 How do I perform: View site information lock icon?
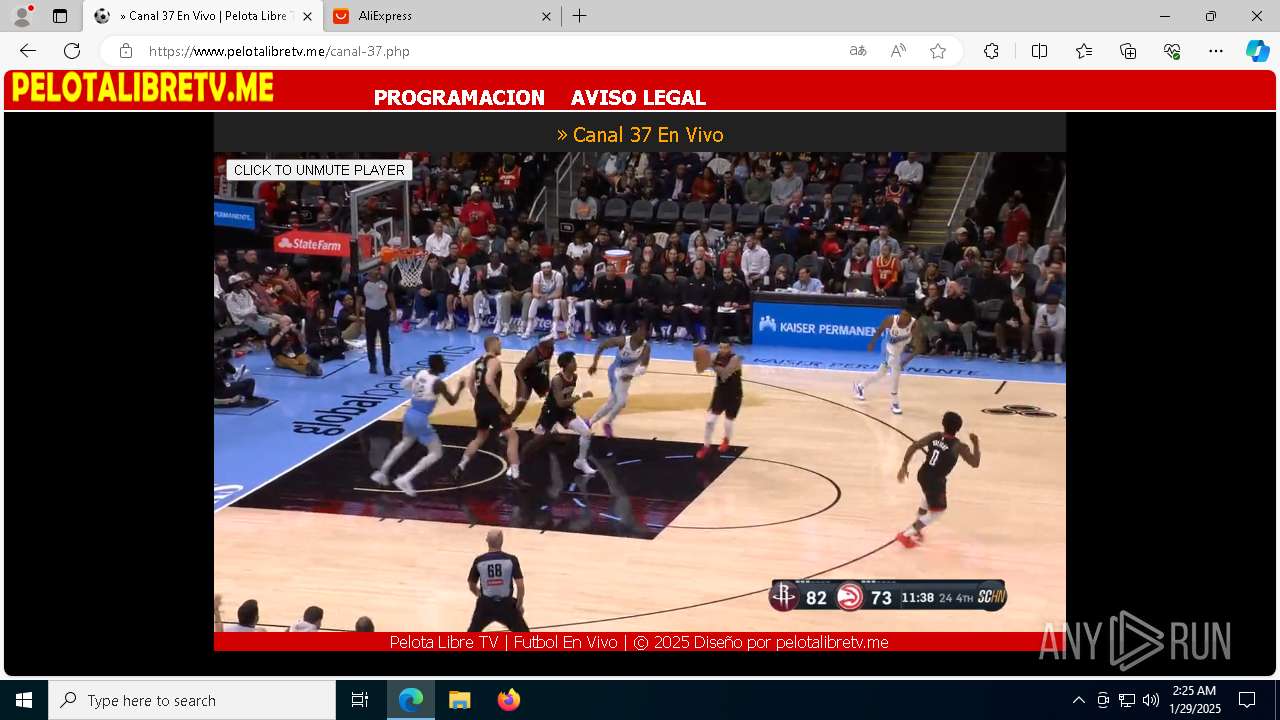[126, 51]
